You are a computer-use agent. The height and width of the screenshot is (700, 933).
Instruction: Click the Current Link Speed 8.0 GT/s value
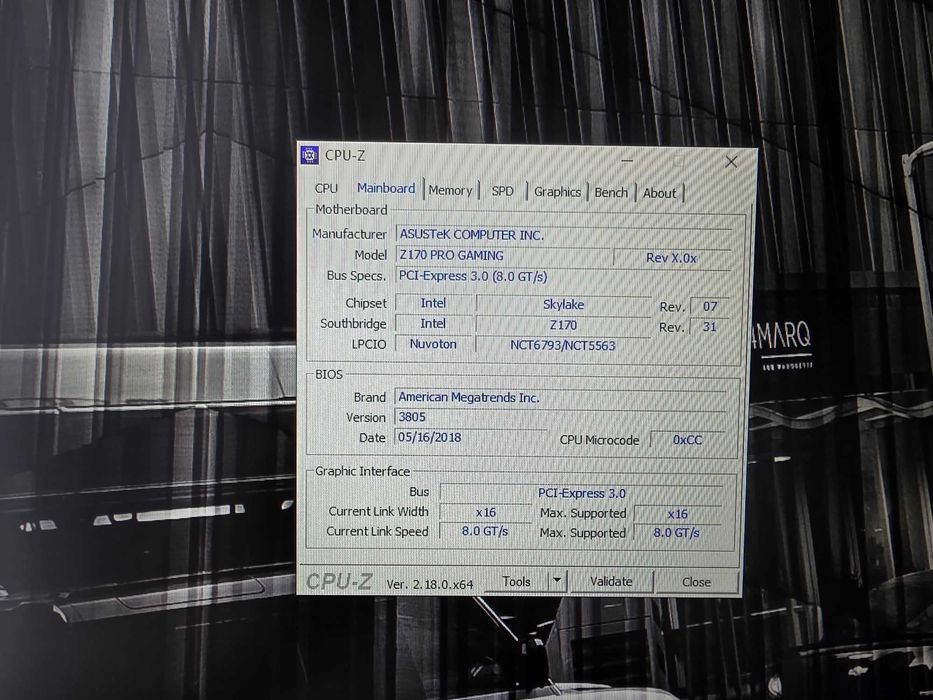click(x=485, y=531)
